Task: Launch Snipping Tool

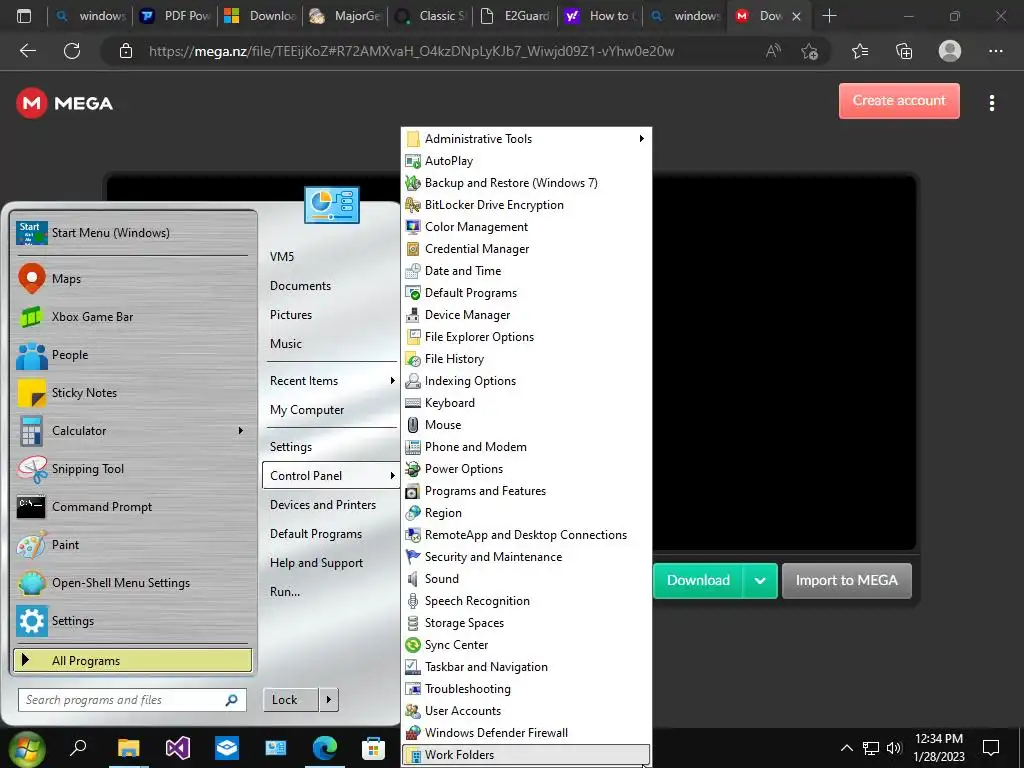Action: pos(133,469)
